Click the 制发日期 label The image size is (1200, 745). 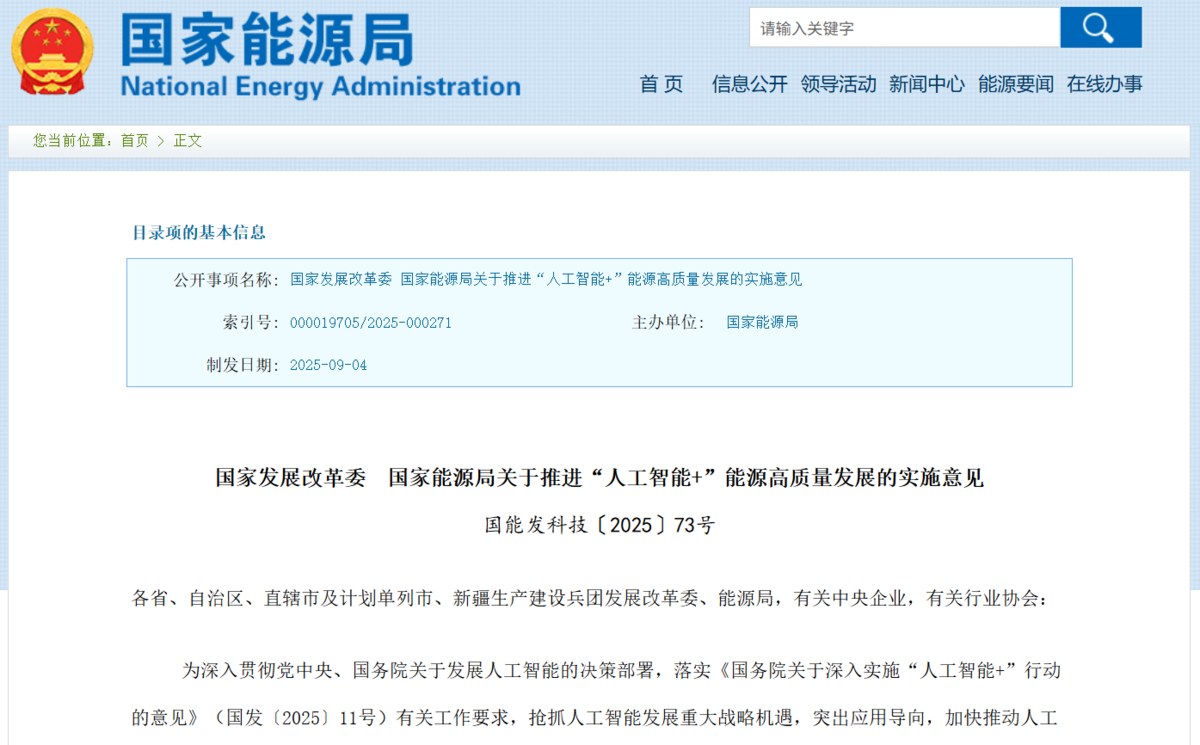(243, 366)
